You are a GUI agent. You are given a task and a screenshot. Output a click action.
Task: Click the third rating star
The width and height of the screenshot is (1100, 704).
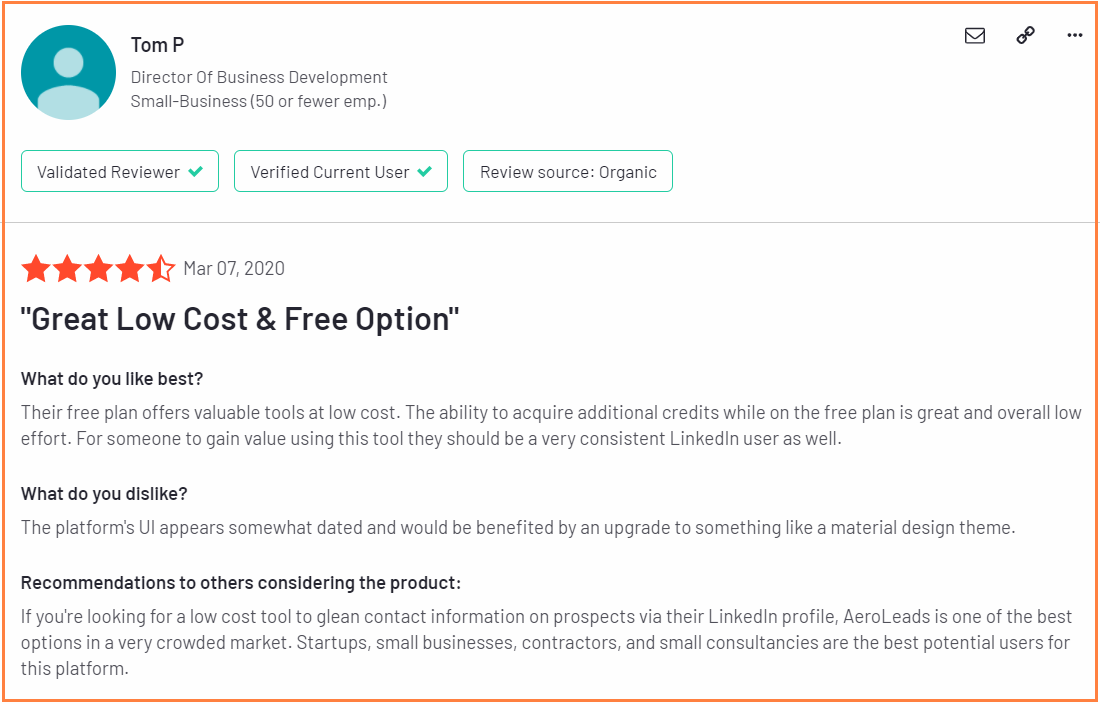point(98,269)
